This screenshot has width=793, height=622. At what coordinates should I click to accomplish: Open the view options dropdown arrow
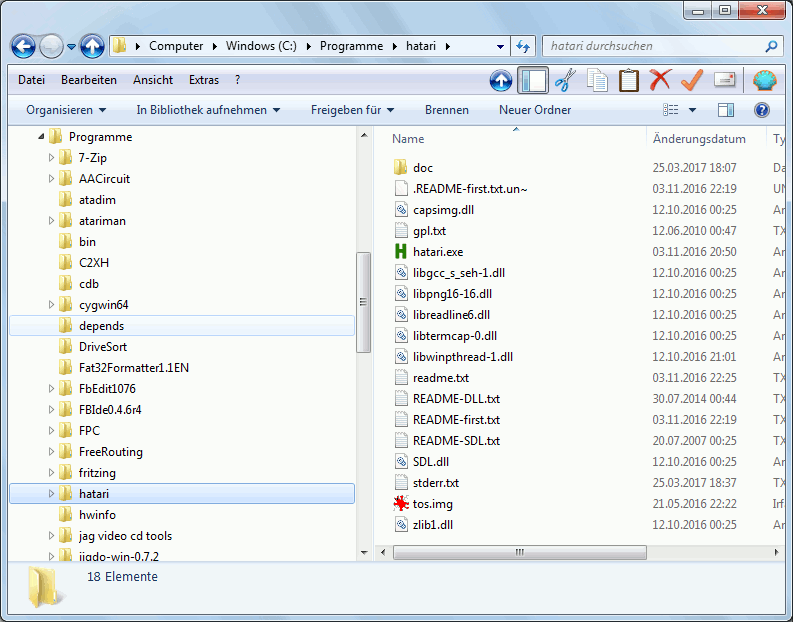coord(692,110)
